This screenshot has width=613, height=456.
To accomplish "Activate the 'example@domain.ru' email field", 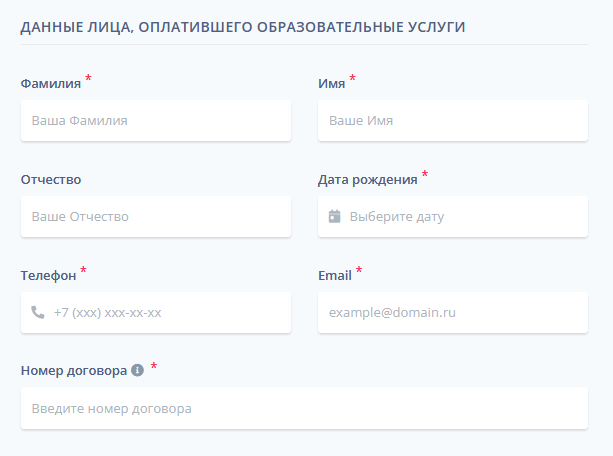I will (x=453, y=312).
